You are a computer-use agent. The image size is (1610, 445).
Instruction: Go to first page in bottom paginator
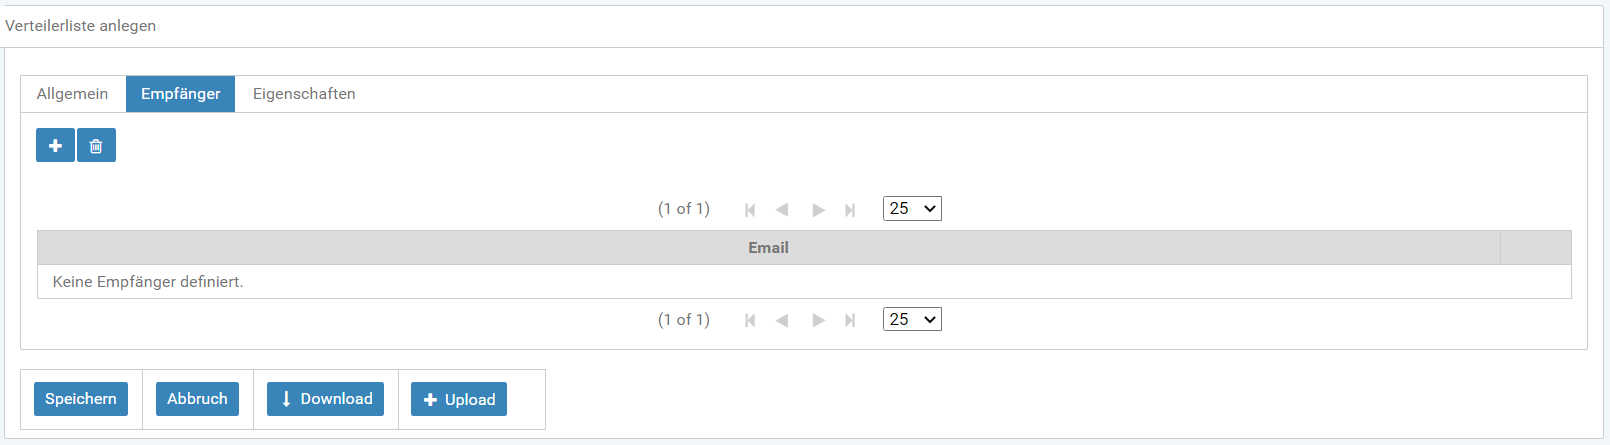point(750,320)
